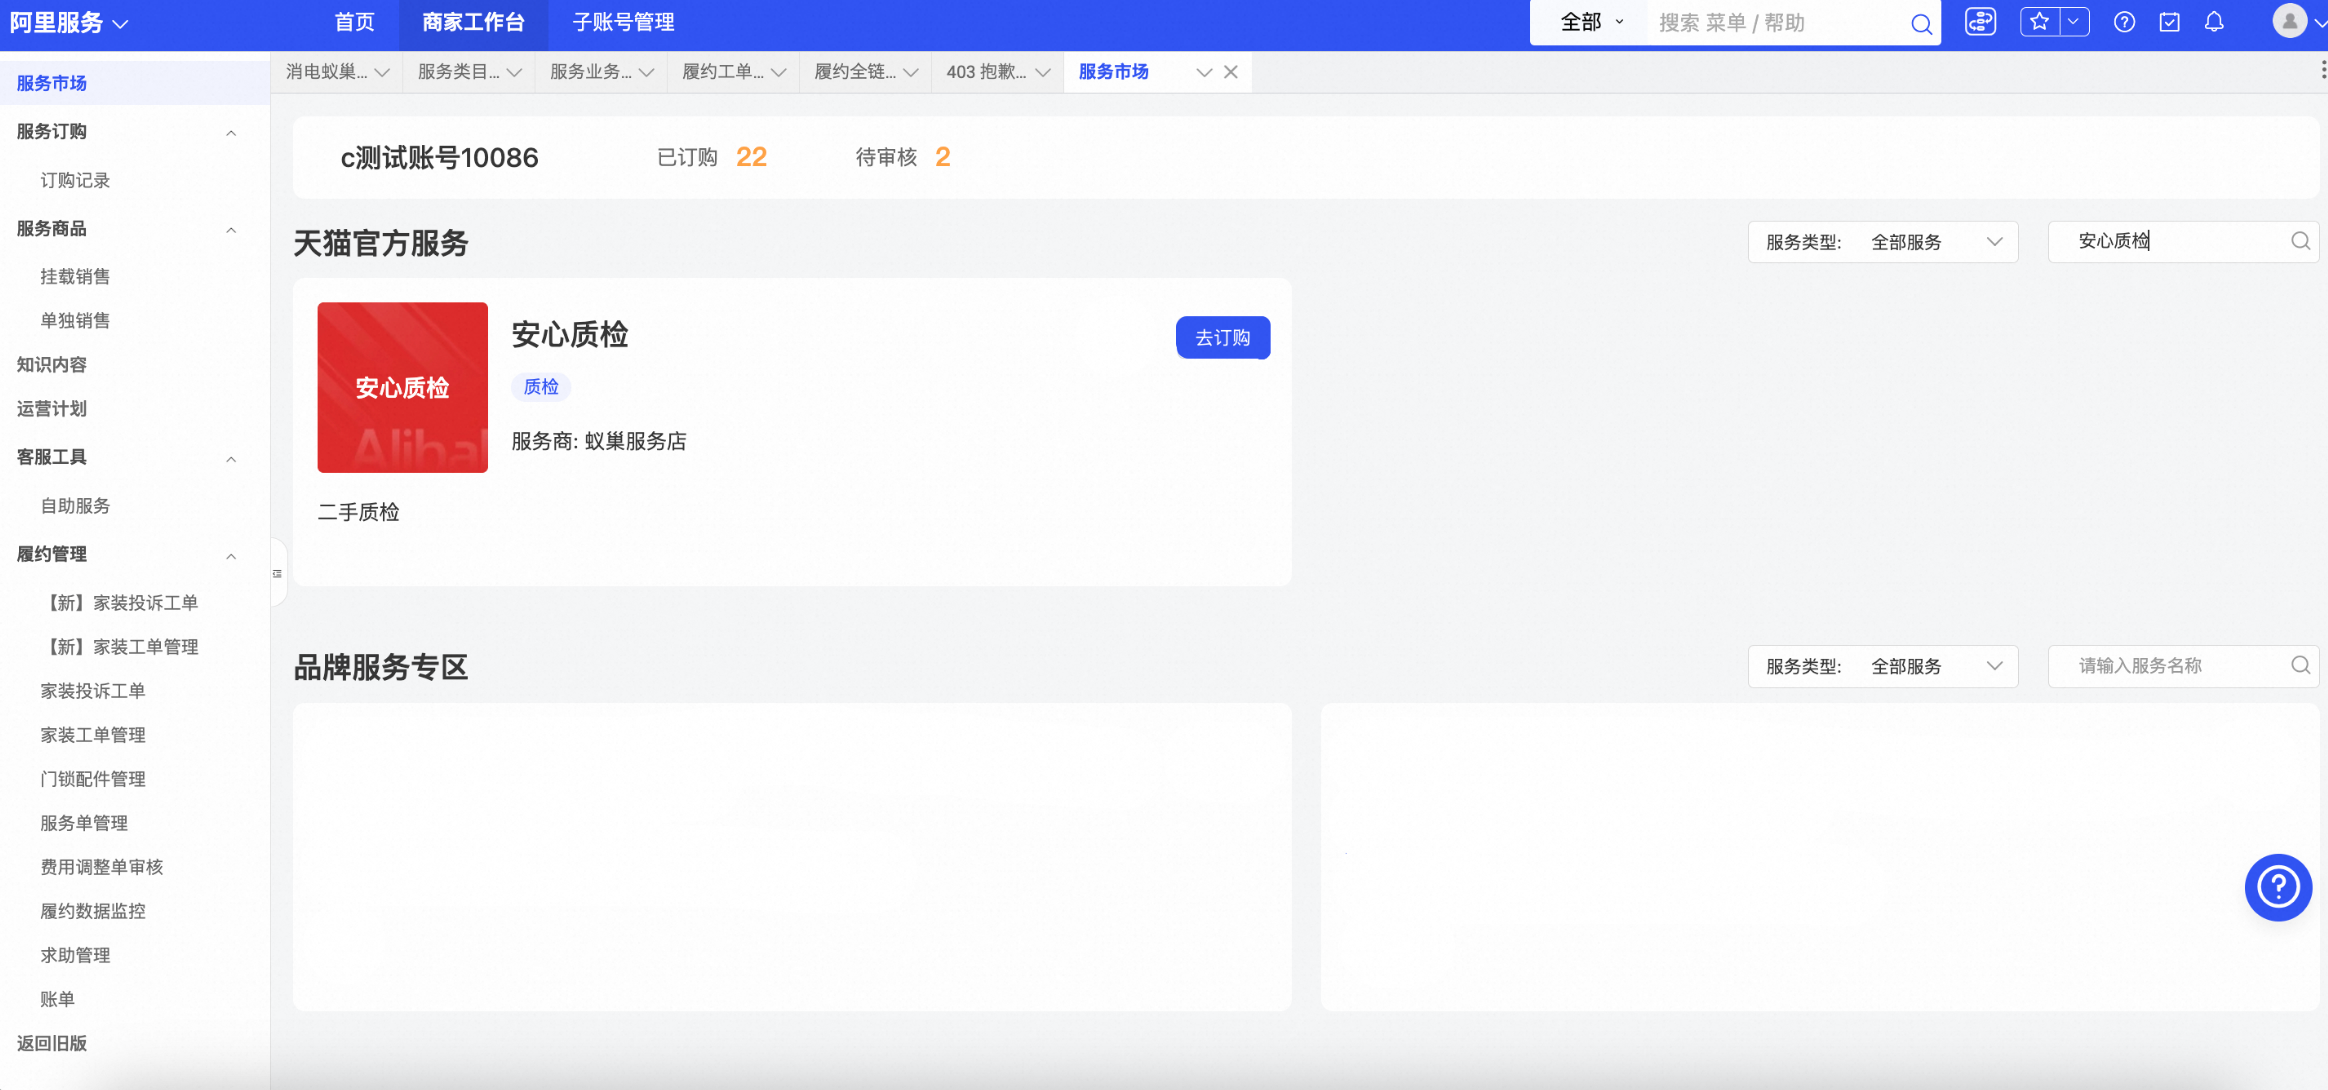
Task: Open the task calendar check icon
Action: coord(2169,22)
